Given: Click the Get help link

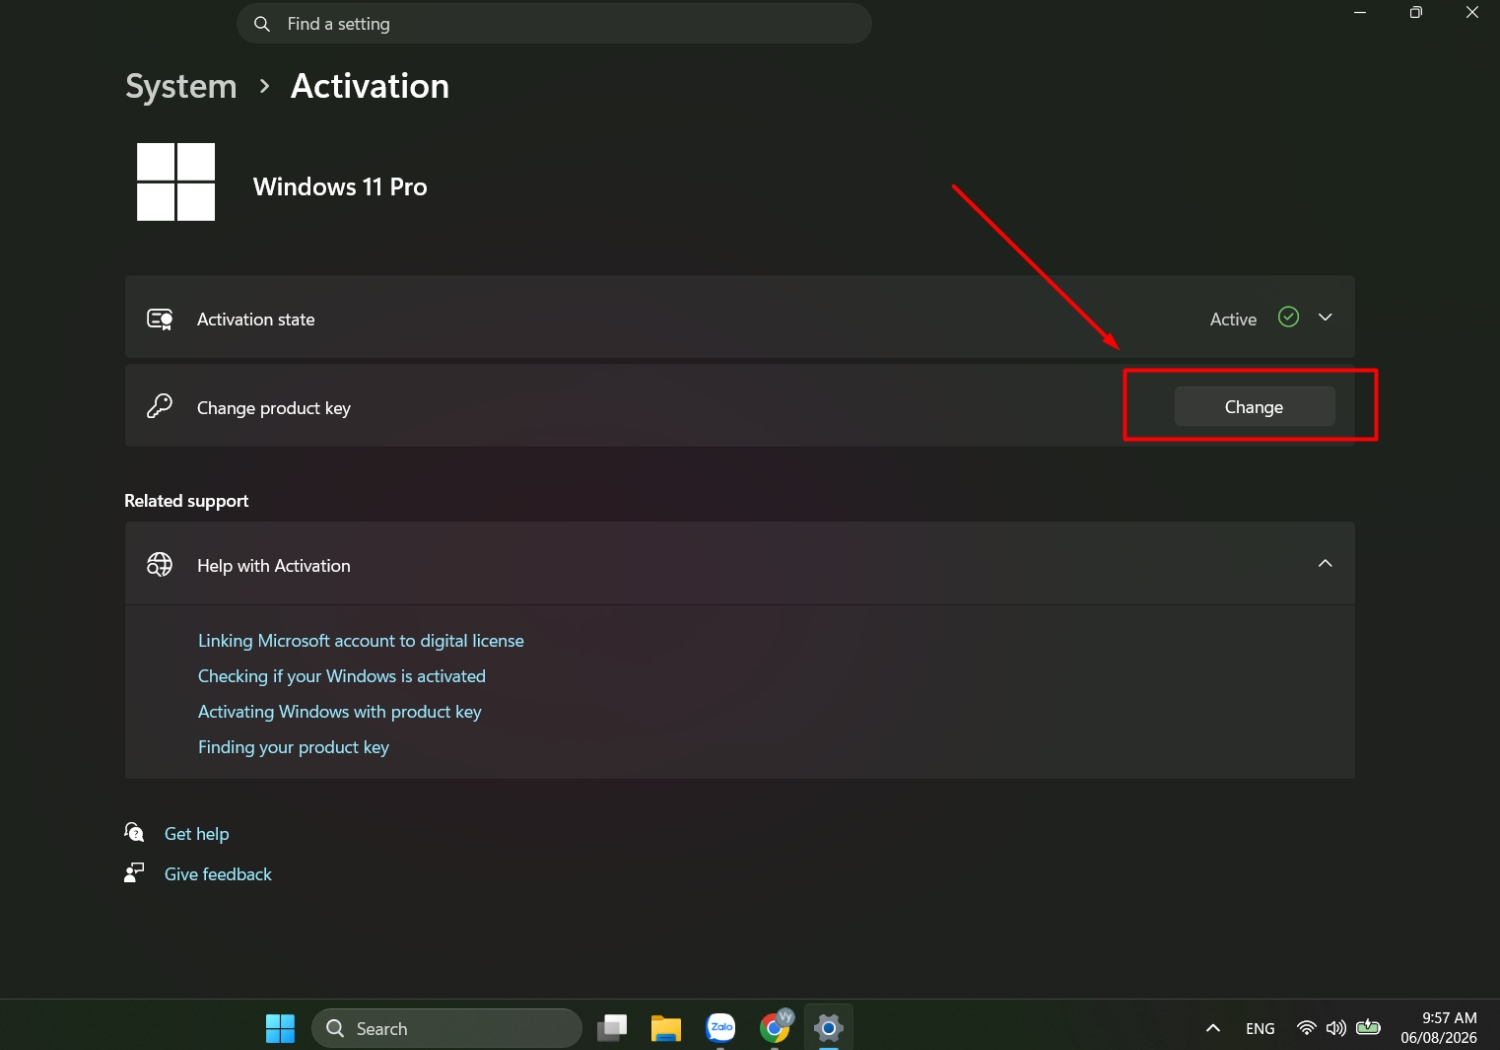Looking at the screenshot, I should (197, 834).
